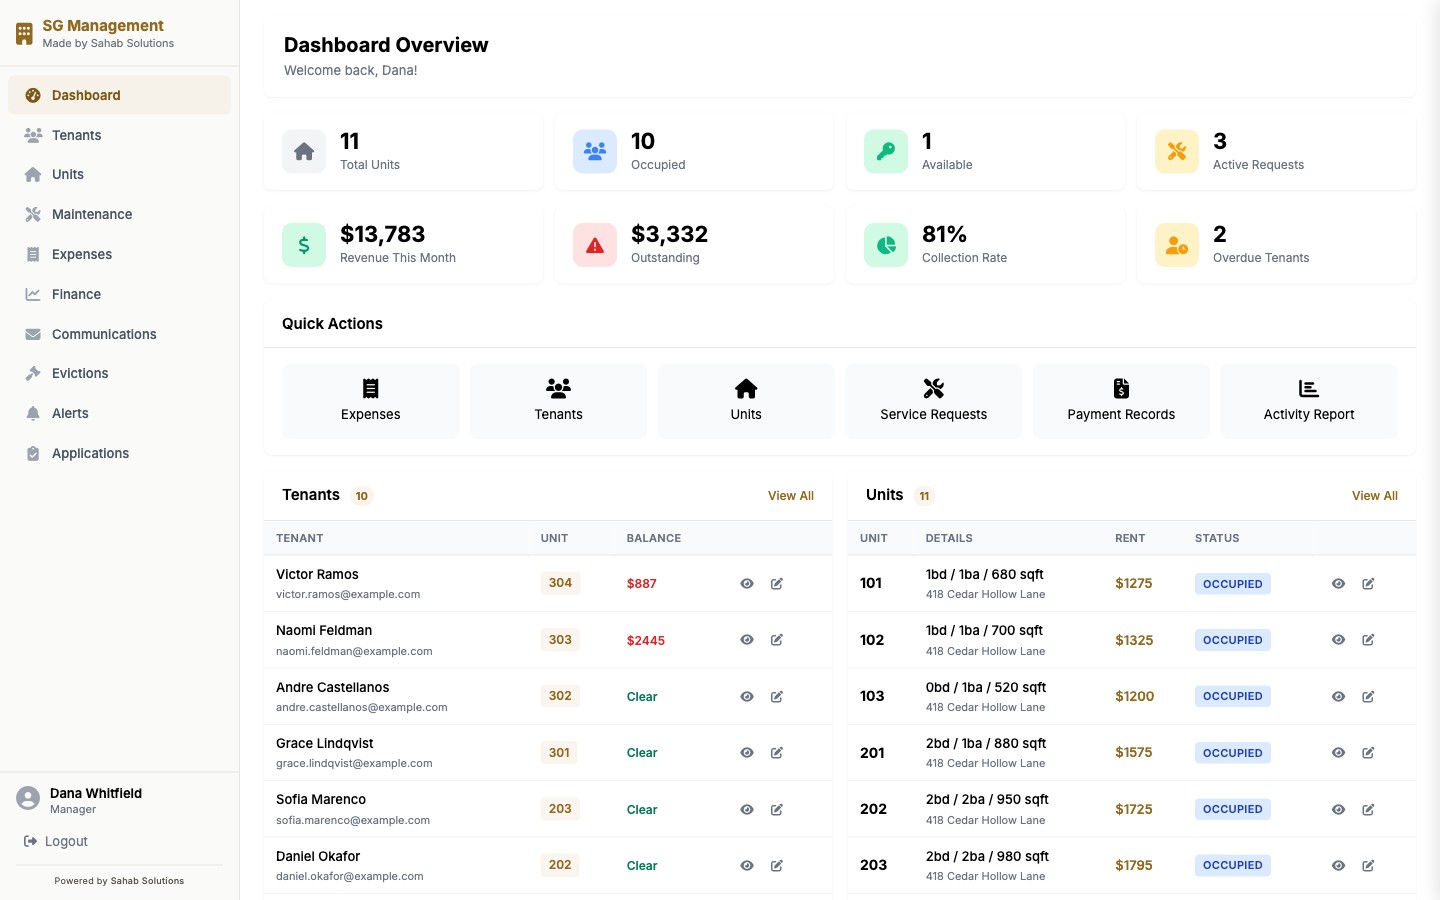View Daniel Okafor details eye icon
Image resolution: width=1440 pixels, height=900 pixels.
click(x=747, y=866)
